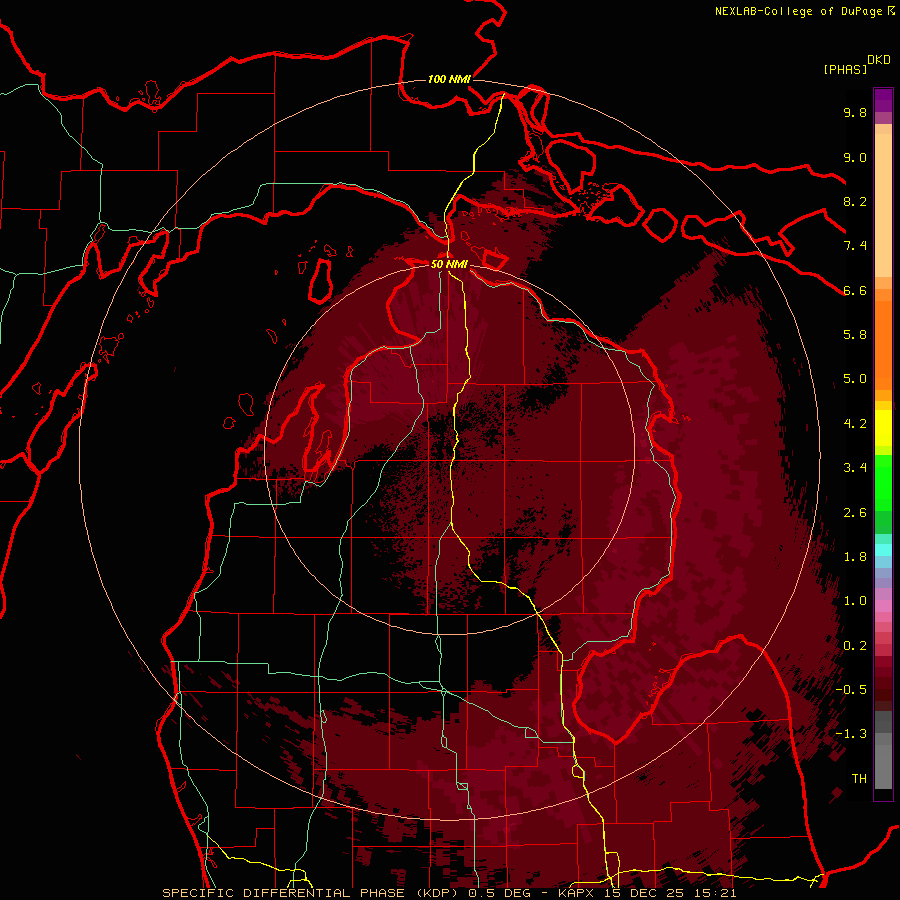Click the purple top segment of color bar
This screenshot has height=900, width=900.
coord(883,100)
